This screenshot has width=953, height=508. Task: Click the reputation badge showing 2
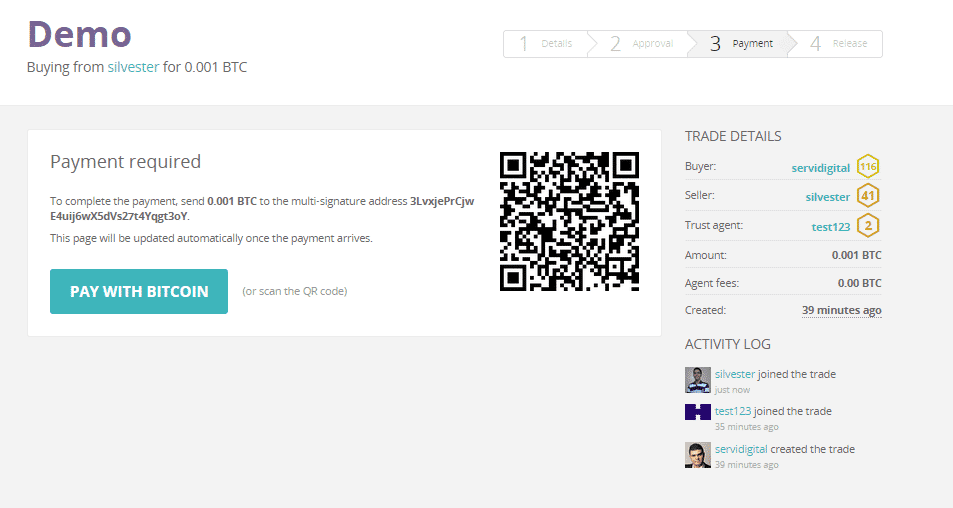pos(868,225)
